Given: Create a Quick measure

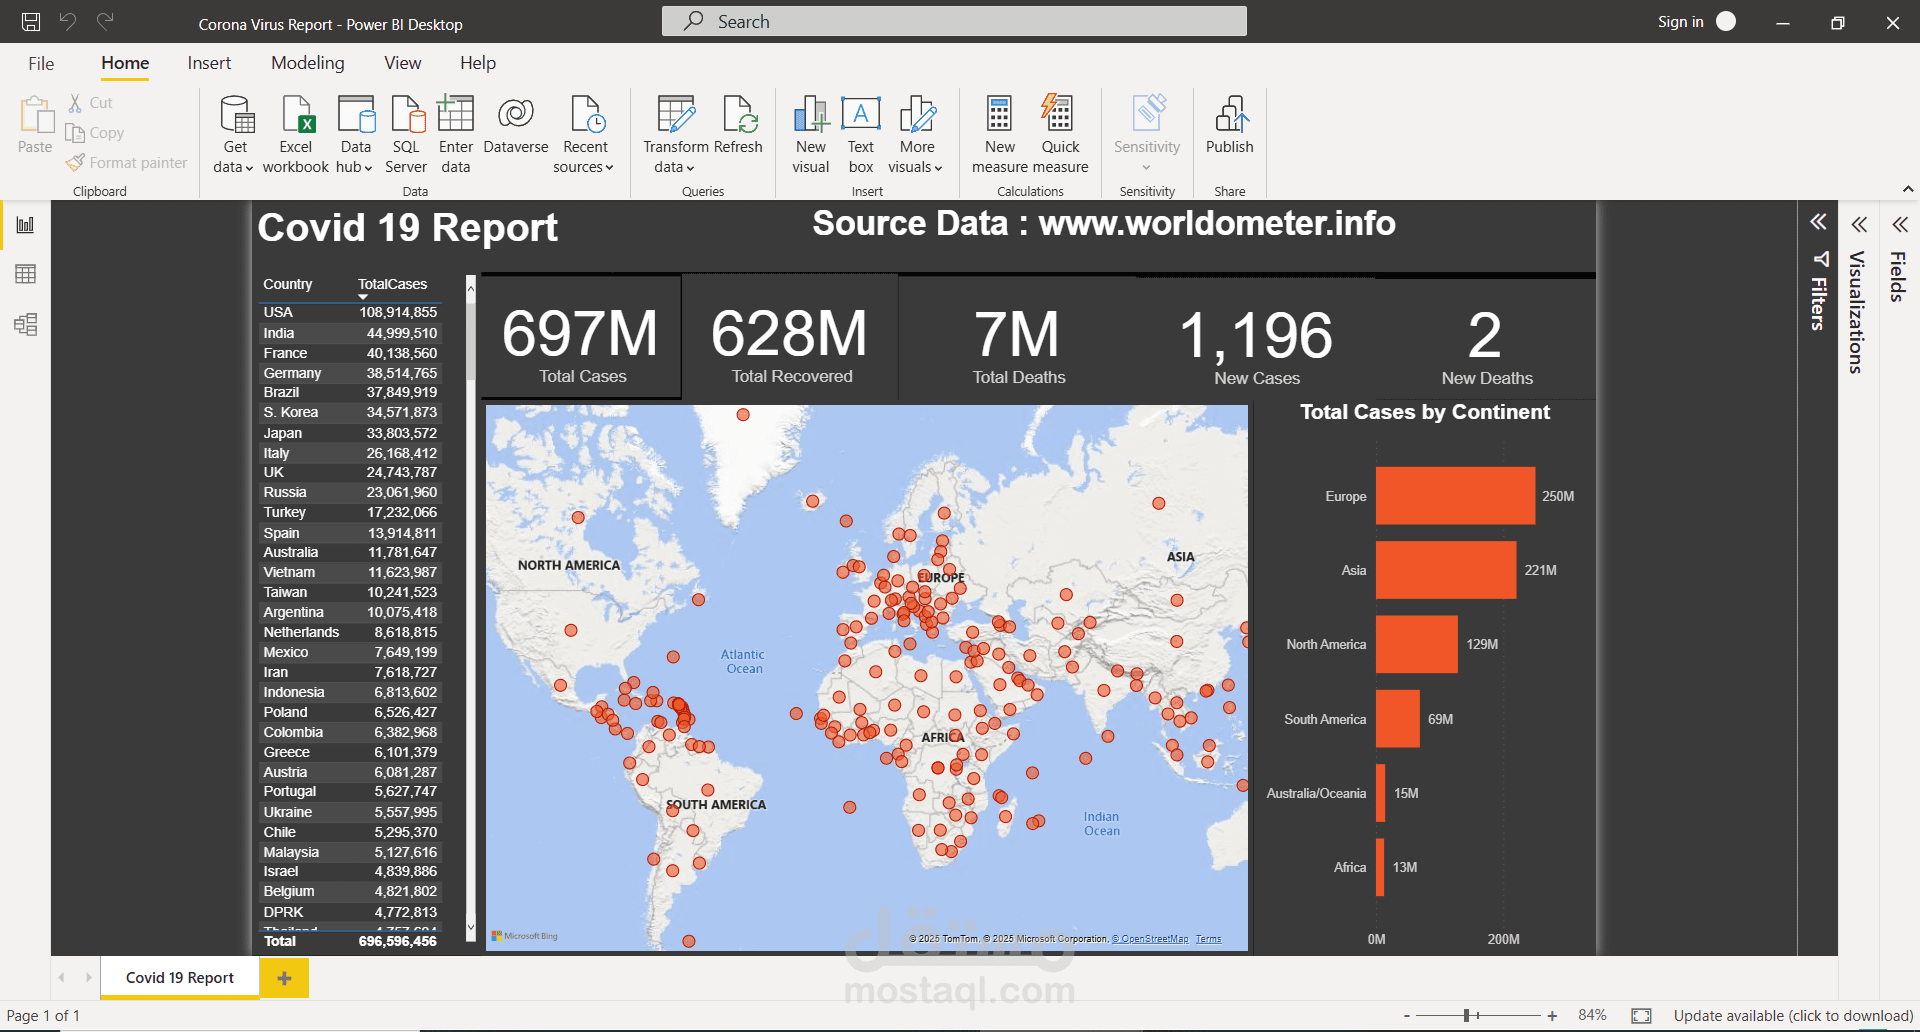Looking at the screenshot, I should pyautogui.click(x=1059, y=116).
